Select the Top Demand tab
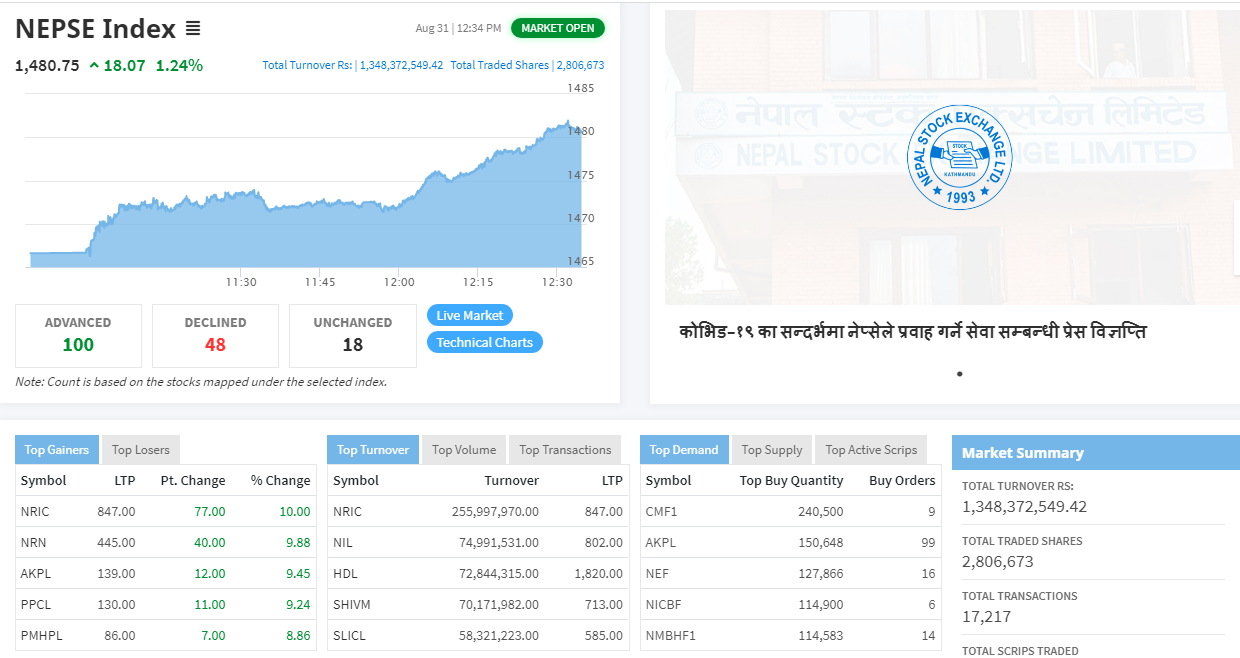 tap(684, 450)
